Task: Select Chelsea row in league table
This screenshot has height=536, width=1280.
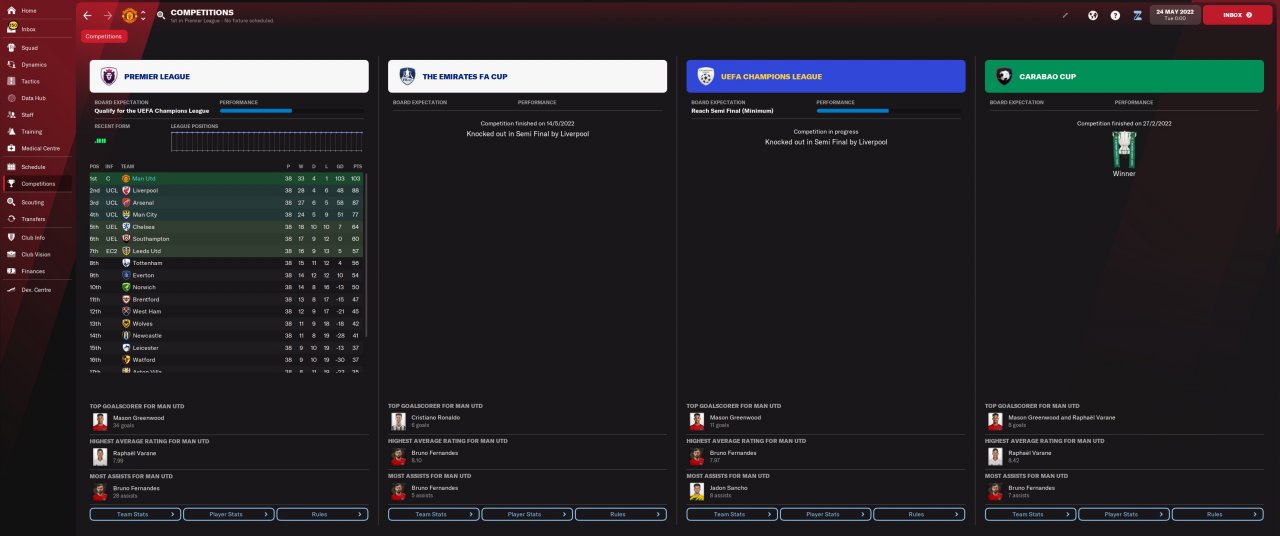Action: pos(228,227)
